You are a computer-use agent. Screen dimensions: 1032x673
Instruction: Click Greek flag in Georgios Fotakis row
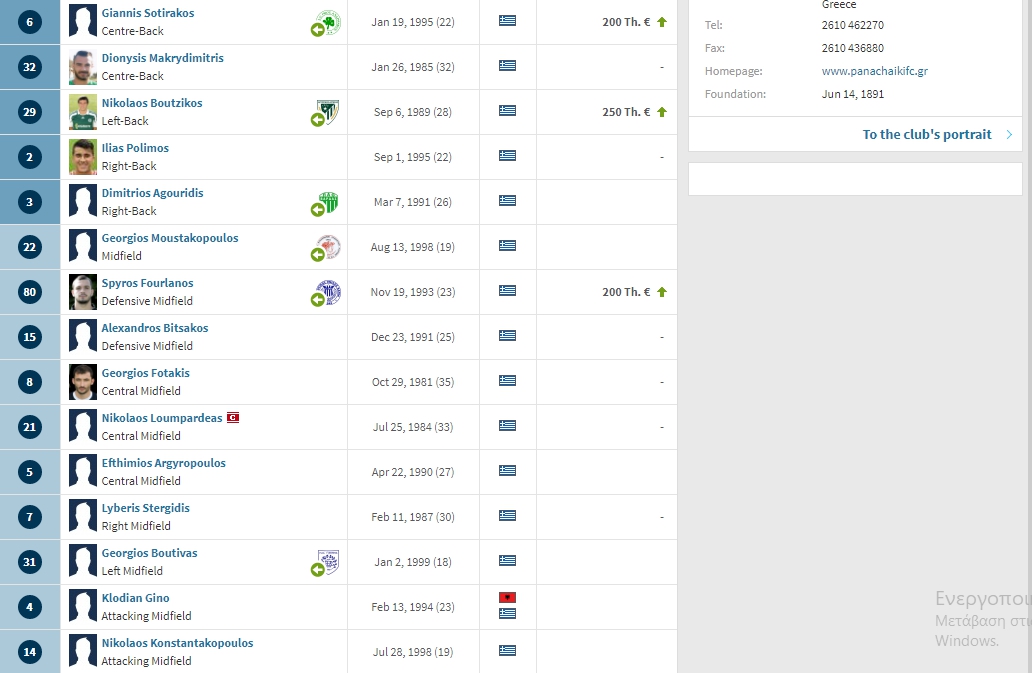click(x=508, y=381)
